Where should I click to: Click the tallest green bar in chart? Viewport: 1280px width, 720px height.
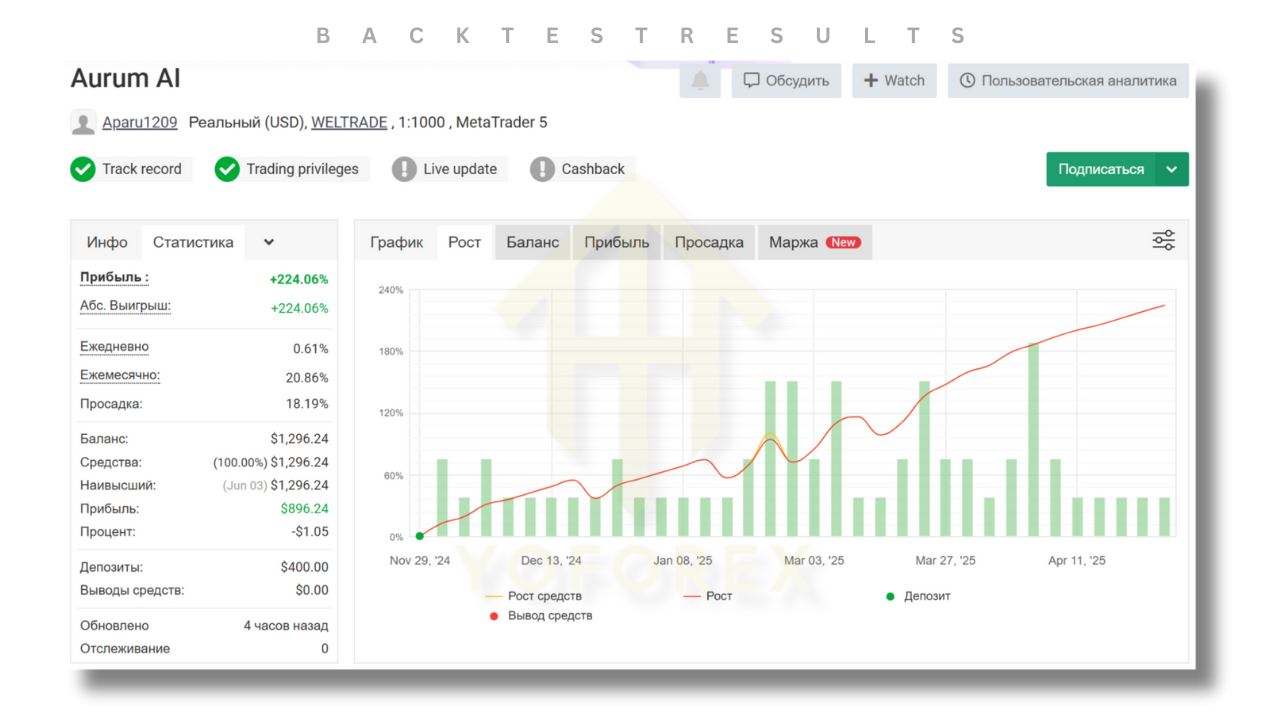[x=1033, y=440]
